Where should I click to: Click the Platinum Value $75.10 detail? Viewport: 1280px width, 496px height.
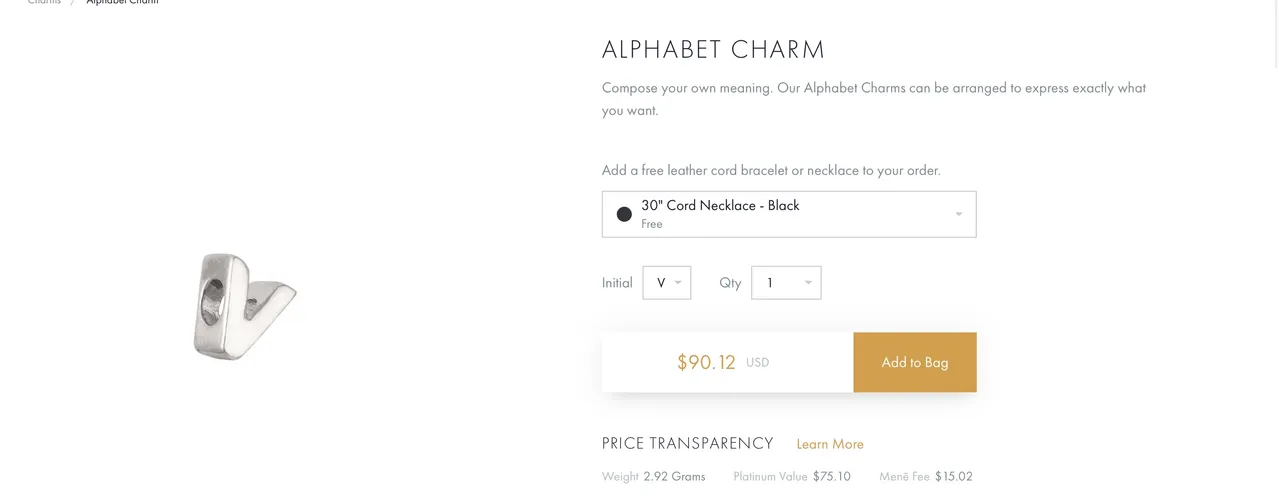[792, 476]
